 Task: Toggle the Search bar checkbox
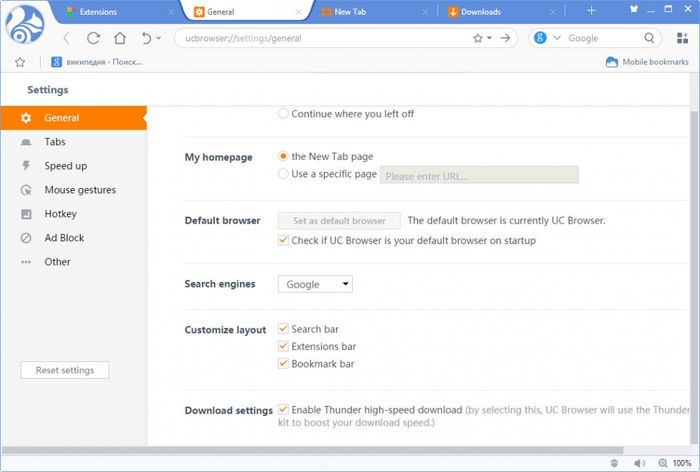[283, 329]
